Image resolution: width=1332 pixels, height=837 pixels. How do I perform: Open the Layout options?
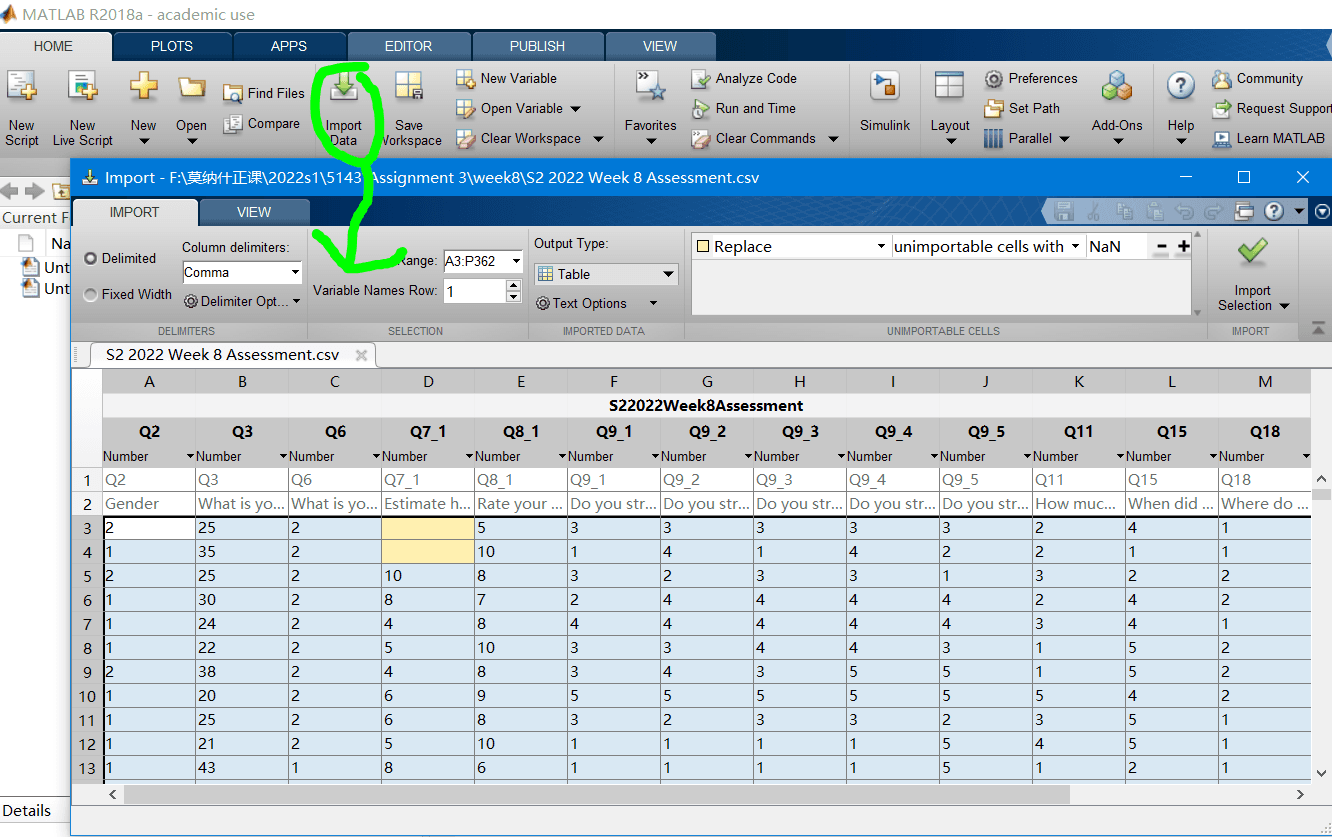coord(950,108)
